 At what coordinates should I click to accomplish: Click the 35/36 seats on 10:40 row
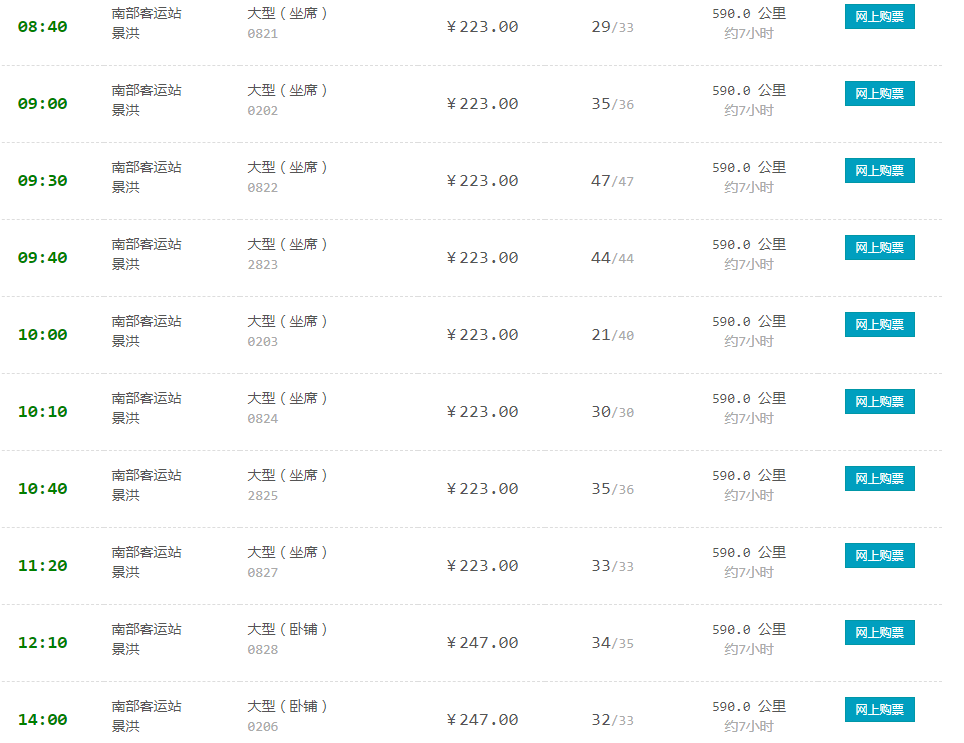[x=612, y=489]
